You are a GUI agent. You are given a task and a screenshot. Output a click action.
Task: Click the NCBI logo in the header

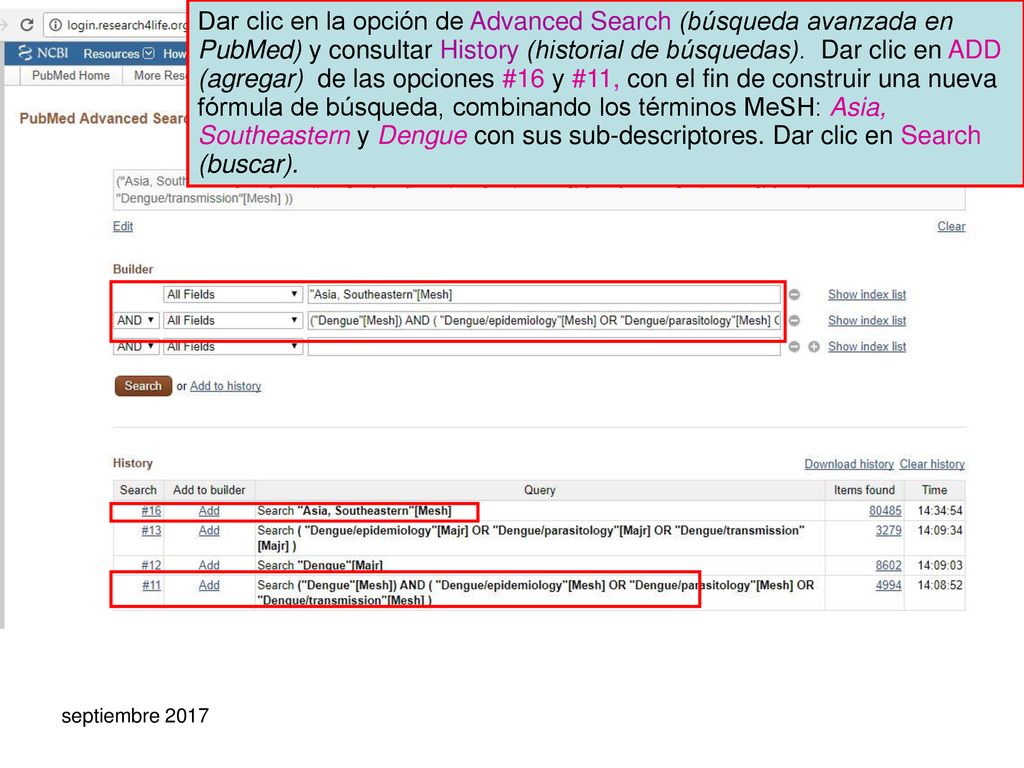[x=43, y=53]
